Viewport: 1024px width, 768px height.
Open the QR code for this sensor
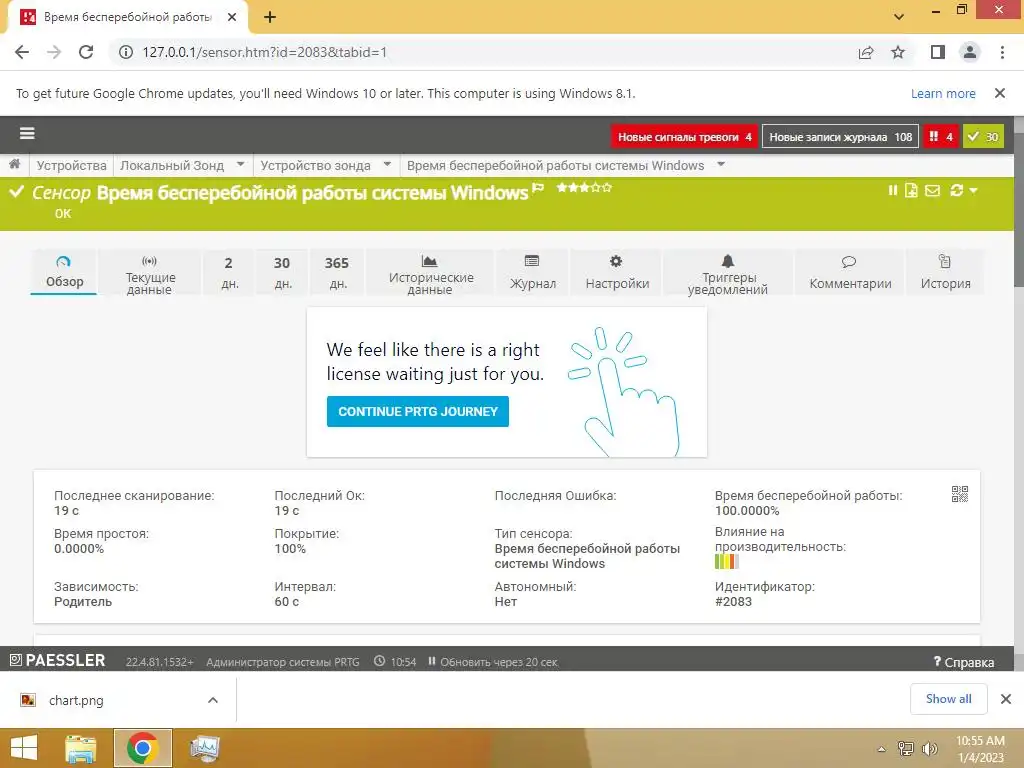[x=959, y=494]
